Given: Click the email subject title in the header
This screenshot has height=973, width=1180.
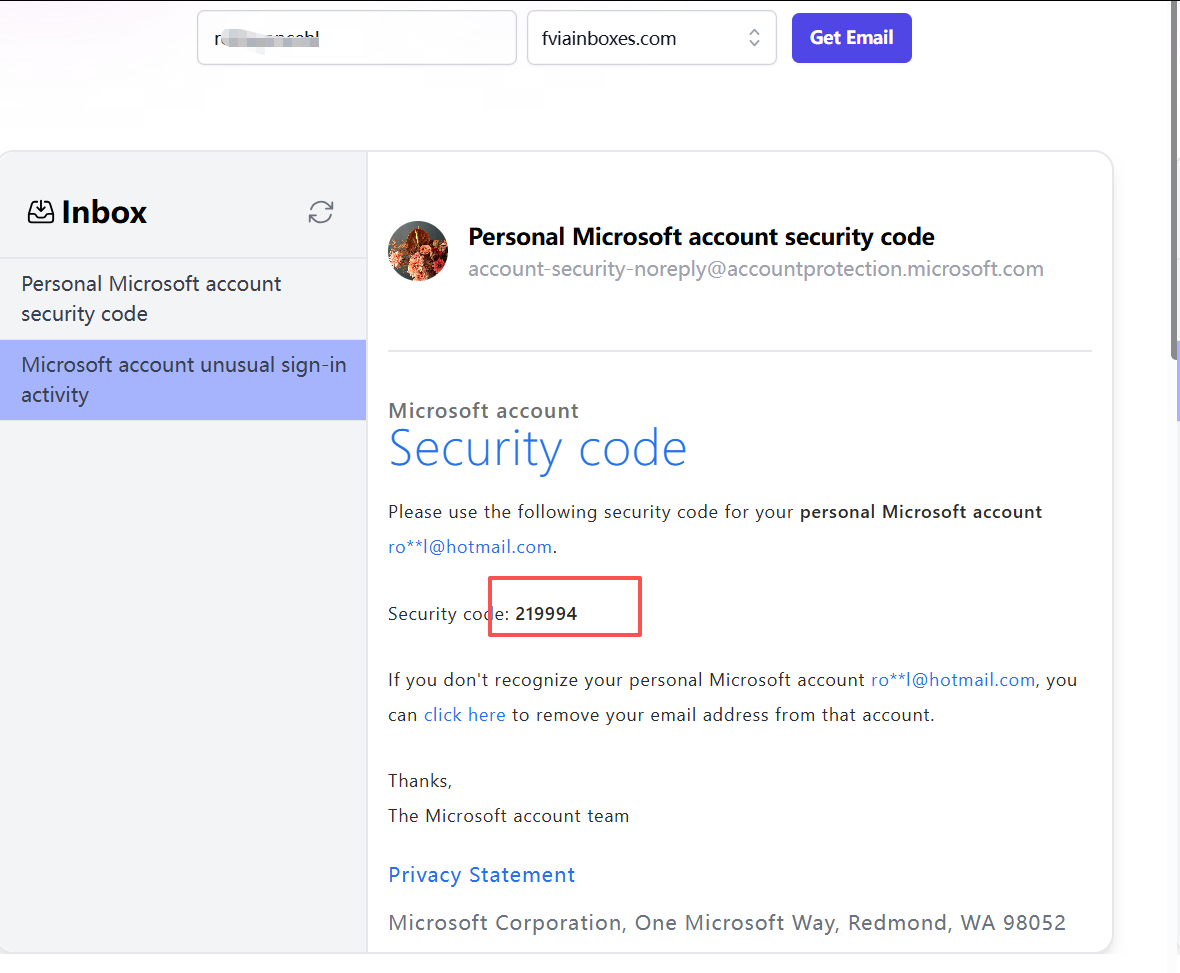Looking at the screenshot, I should [701, 237].
